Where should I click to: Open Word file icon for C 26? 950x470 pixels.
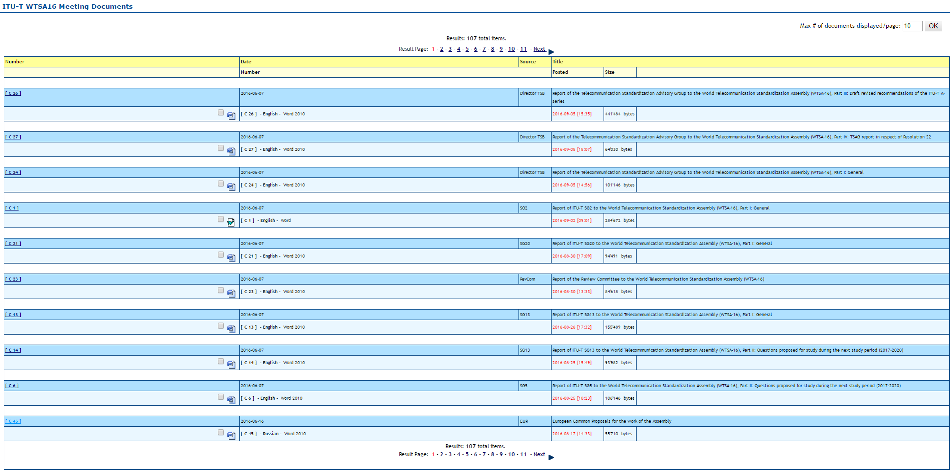231,115
